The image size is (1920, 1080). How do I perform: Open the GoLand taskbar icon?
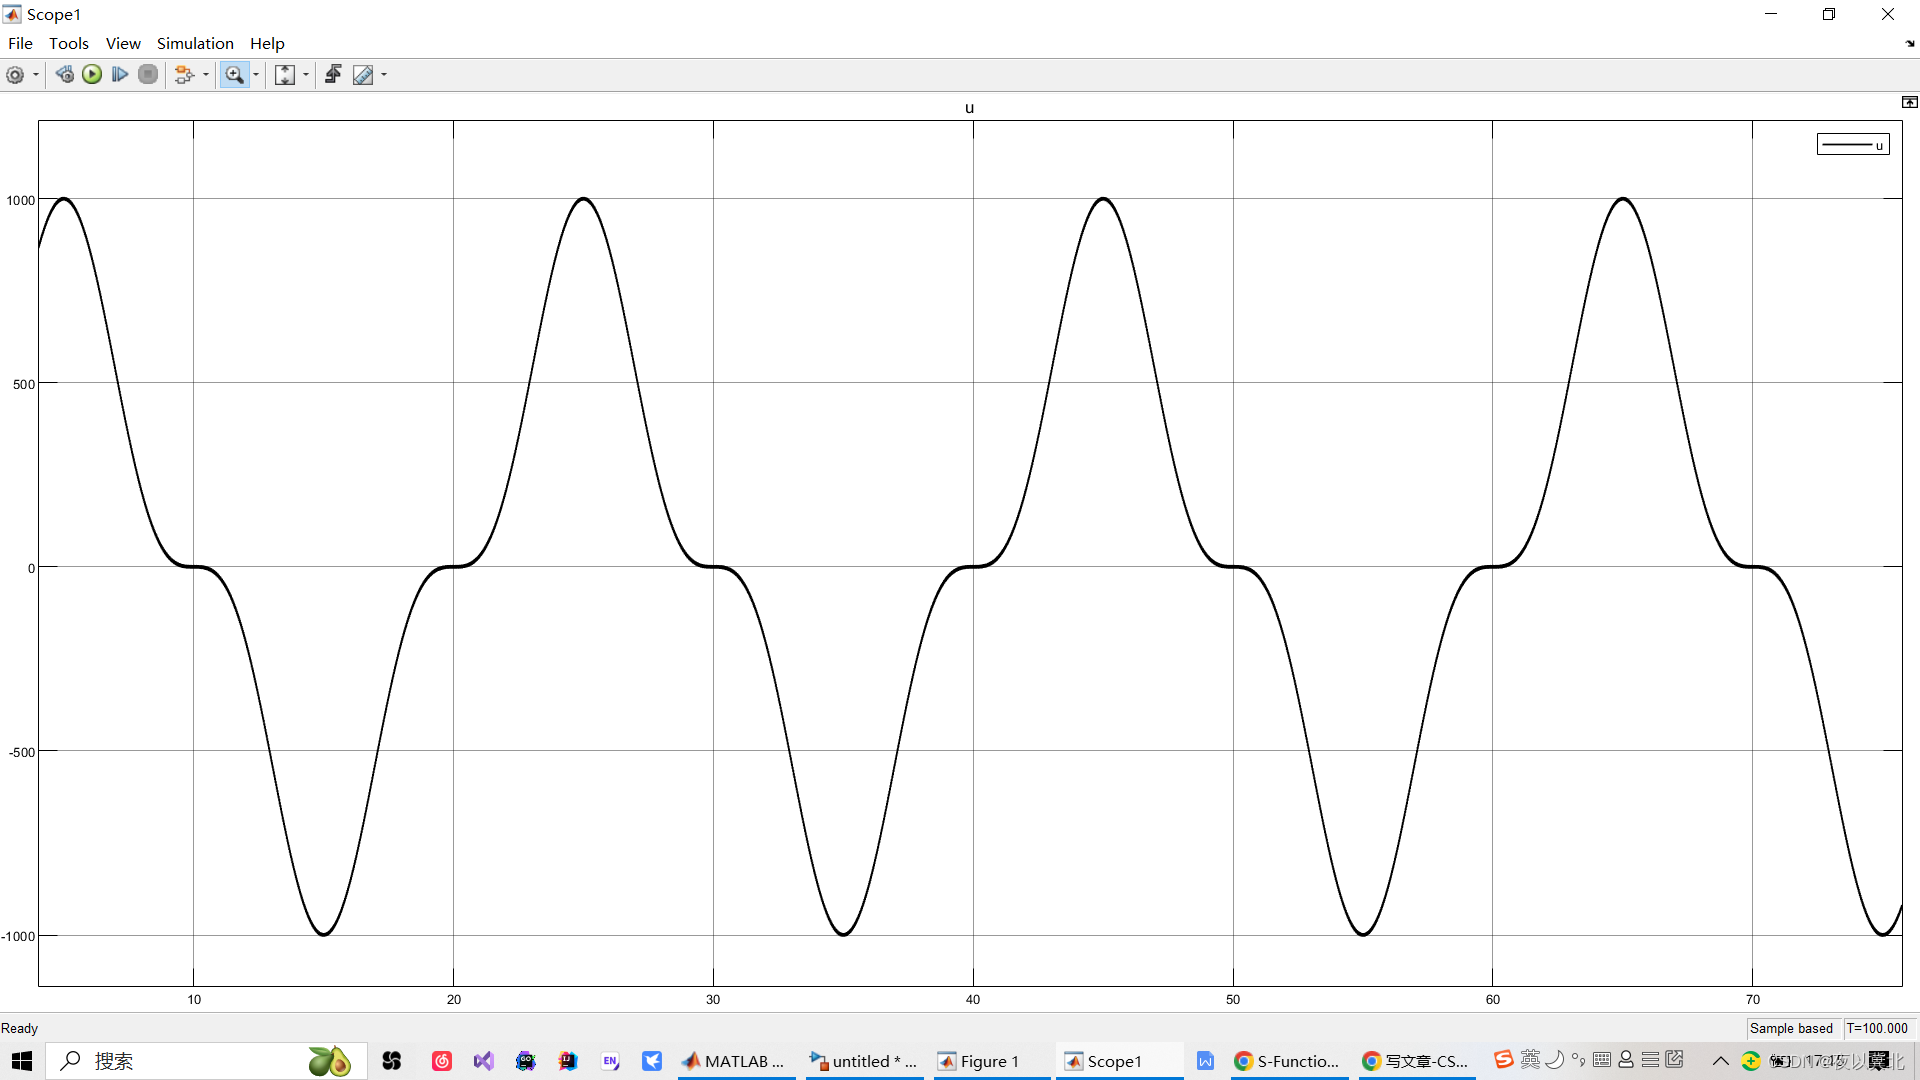(x=526, y=1061)
